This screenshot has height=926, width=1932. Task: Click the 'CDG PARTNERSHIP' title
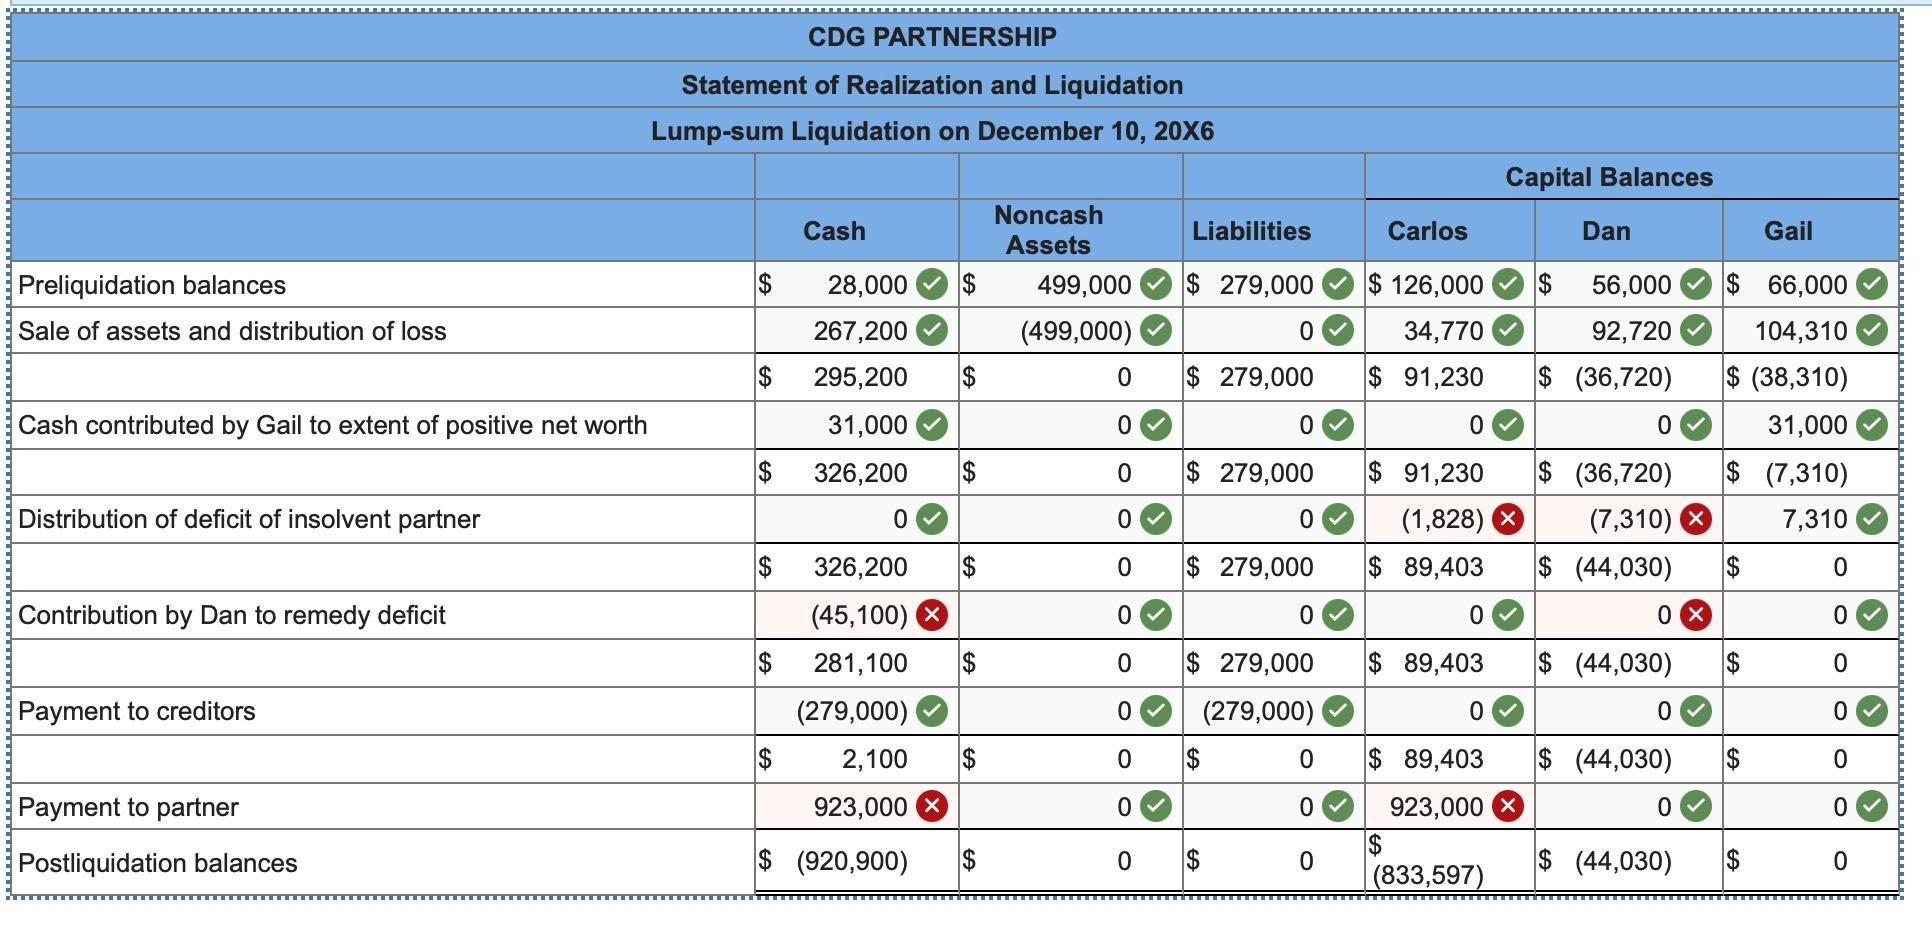[x=932, y=37]
